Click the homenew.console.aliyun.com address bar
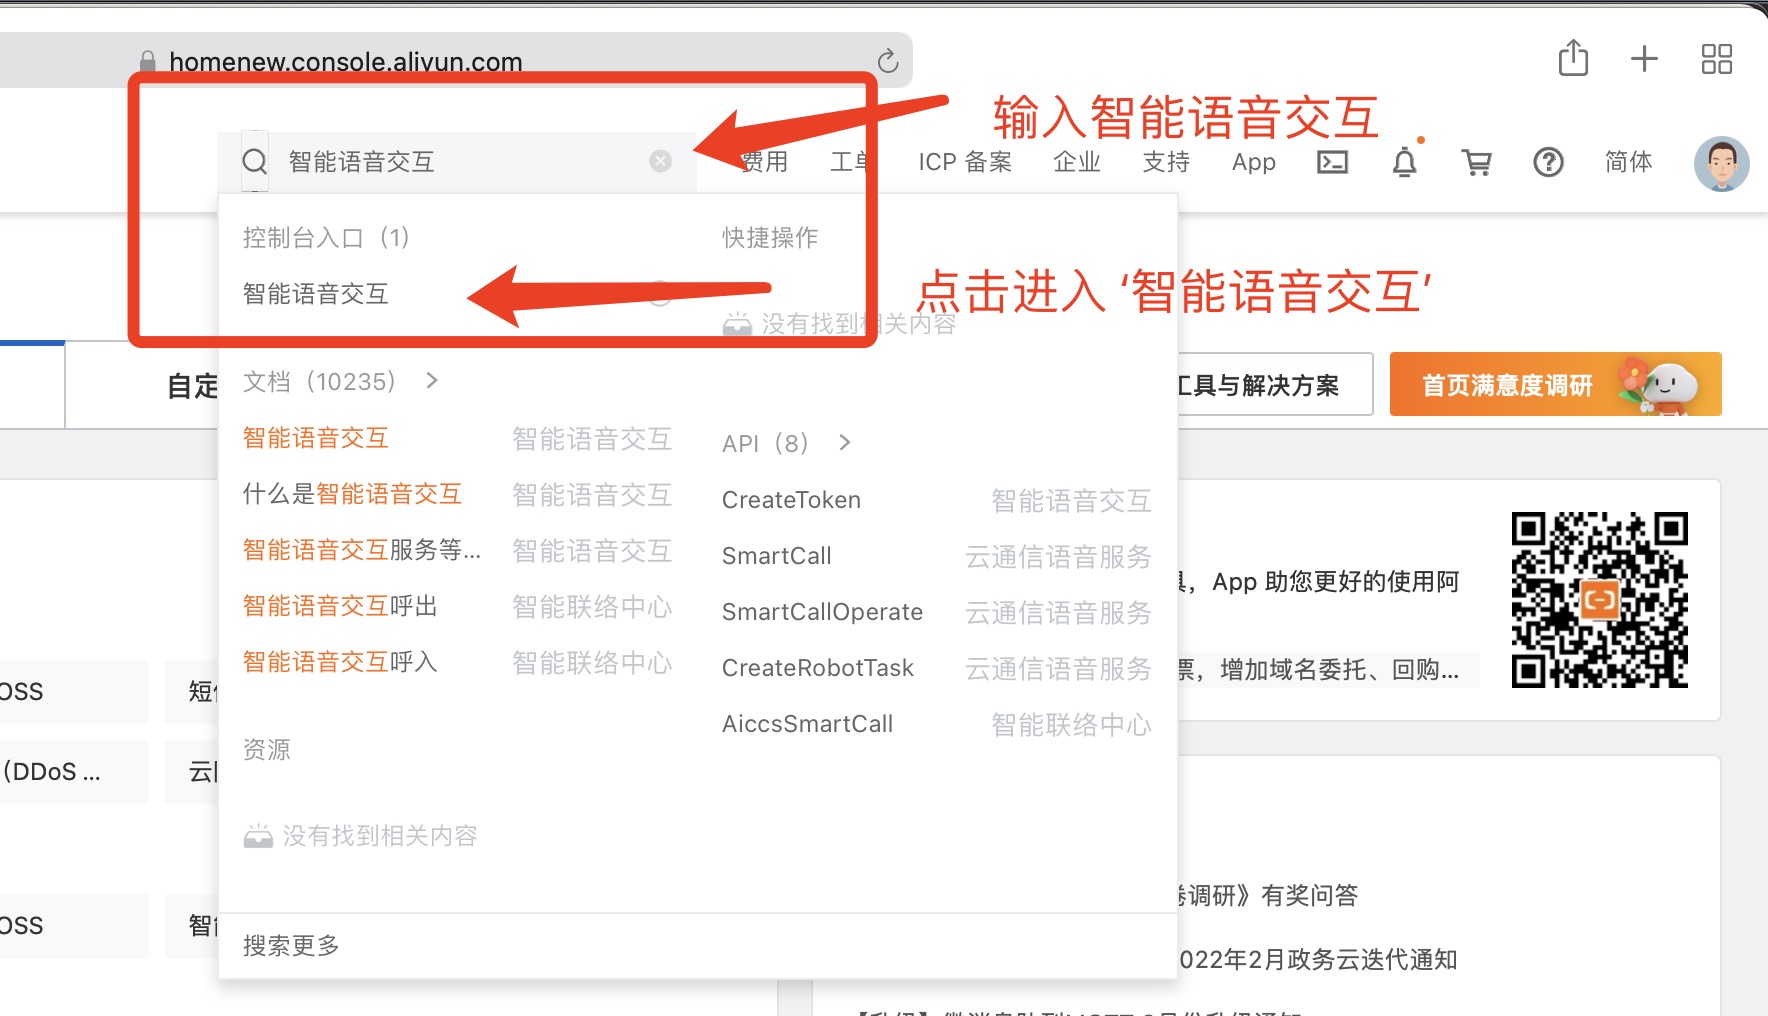The image size is (1768, 1016). (346, 62)
